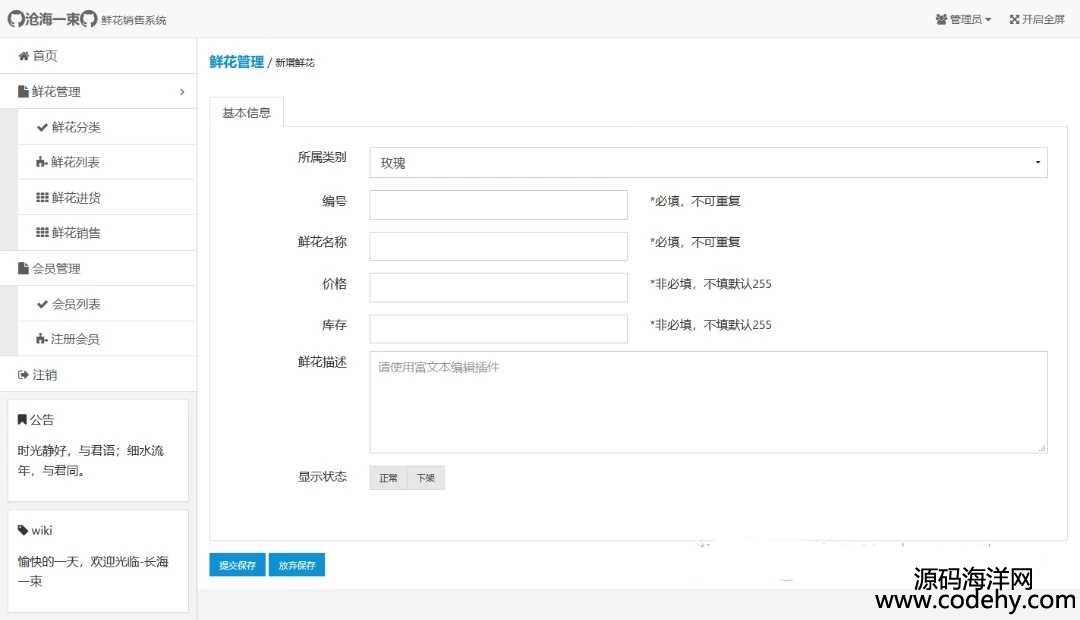
Task: Click the fullscreen icon for 开启全屏
Action: click(x=1014, y=19)
